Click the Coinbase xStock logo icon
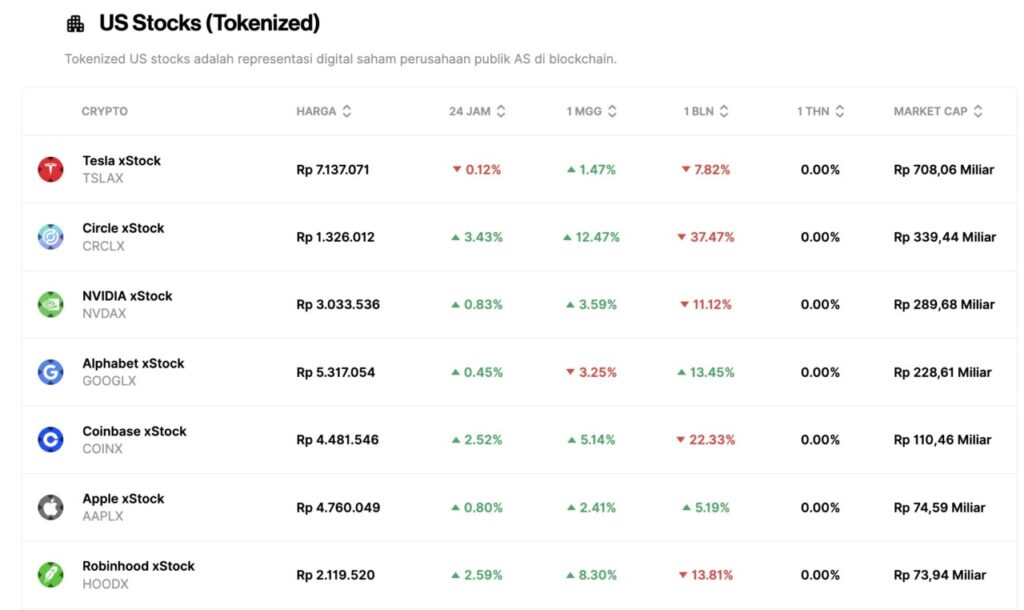 coord(50,439)
